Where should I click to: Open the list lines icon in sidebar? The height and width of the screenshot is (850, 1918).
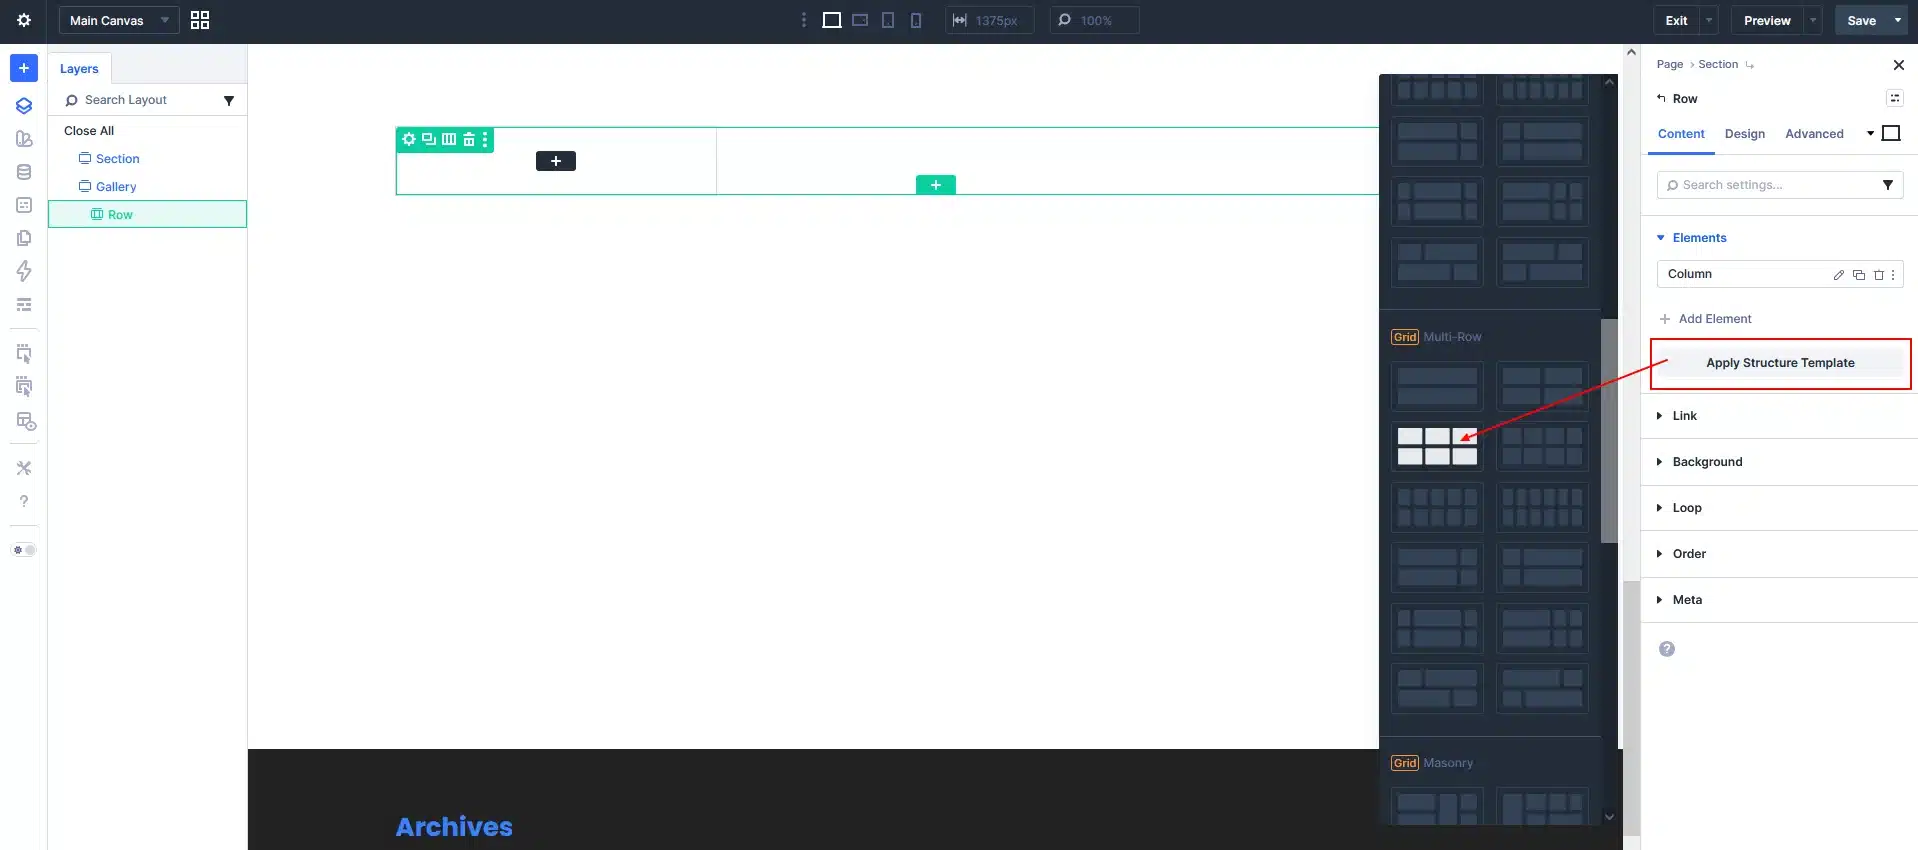(24, 304)
